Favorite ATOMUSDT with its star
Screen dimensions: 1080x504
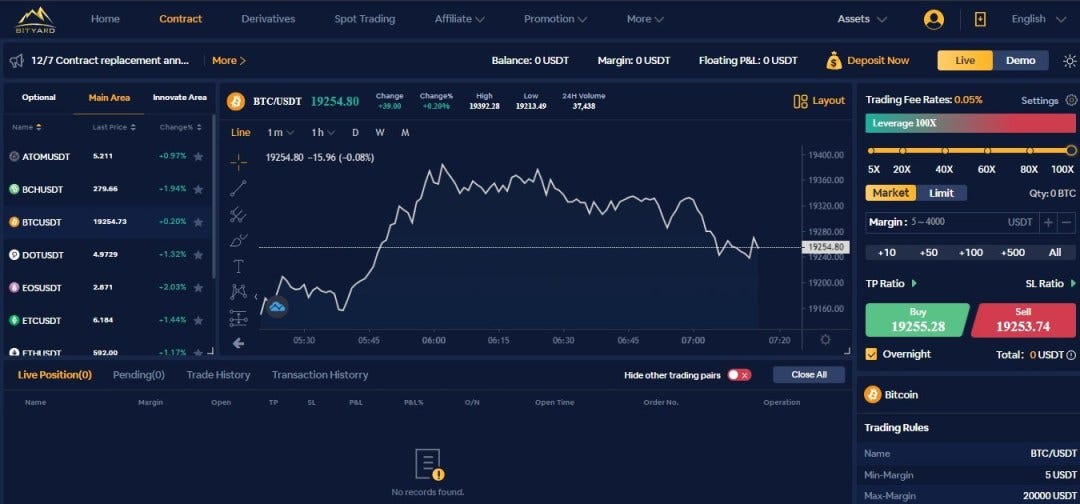click(x=198, y=156)
